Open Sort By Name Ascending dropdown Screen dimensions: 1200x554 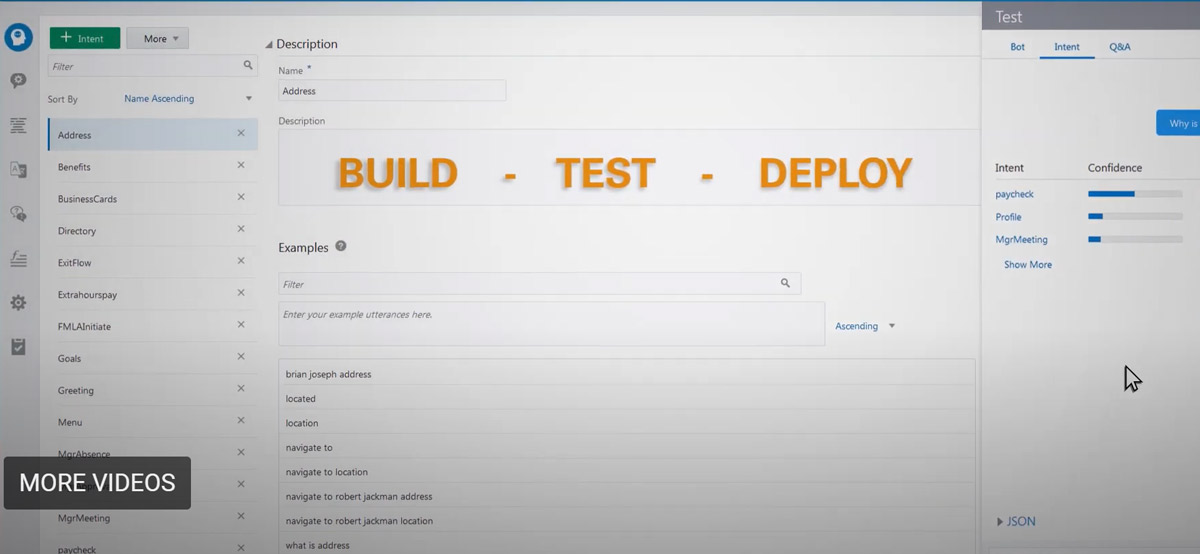pyautogui.click(x=187, y=99)
